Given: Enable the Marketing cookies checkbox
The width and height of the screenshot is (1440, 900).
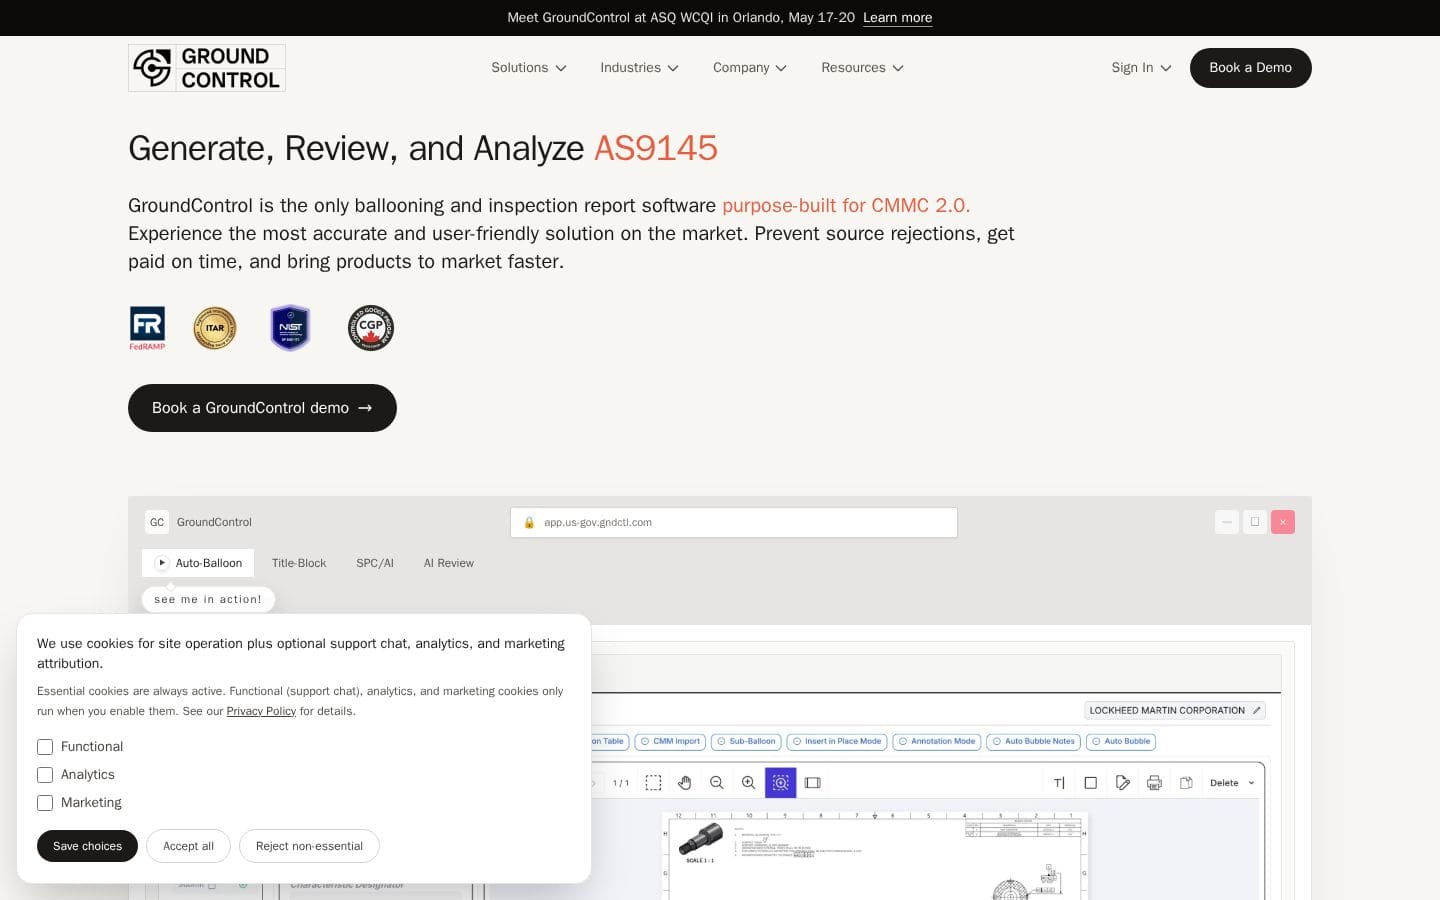Looking at the screenshot, I should pos(45,803).
